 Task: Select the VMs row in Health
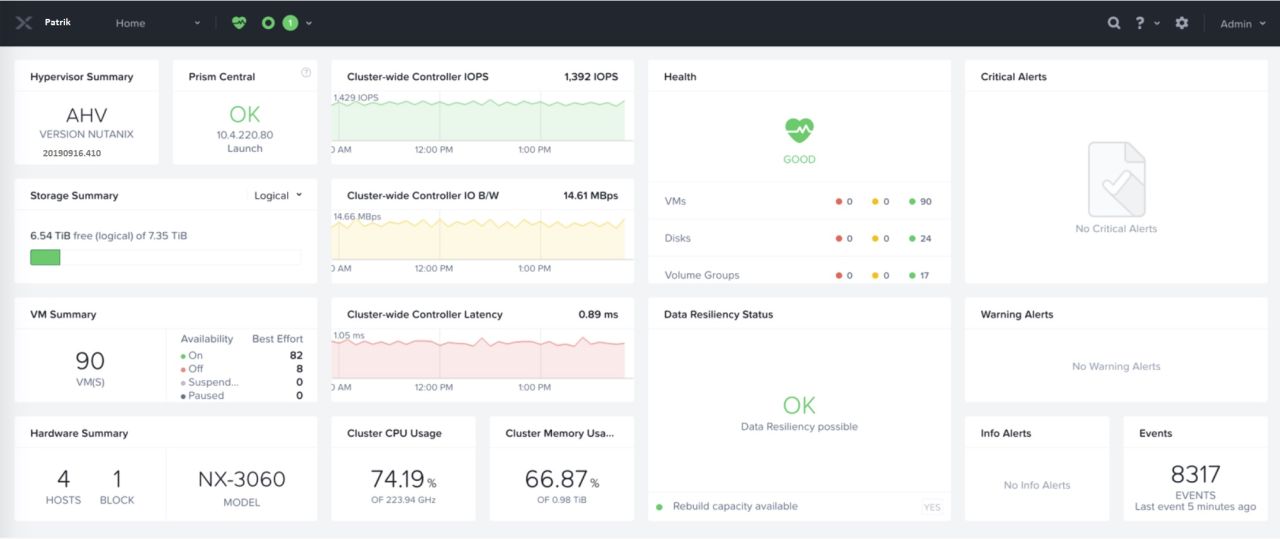(799, 202)
